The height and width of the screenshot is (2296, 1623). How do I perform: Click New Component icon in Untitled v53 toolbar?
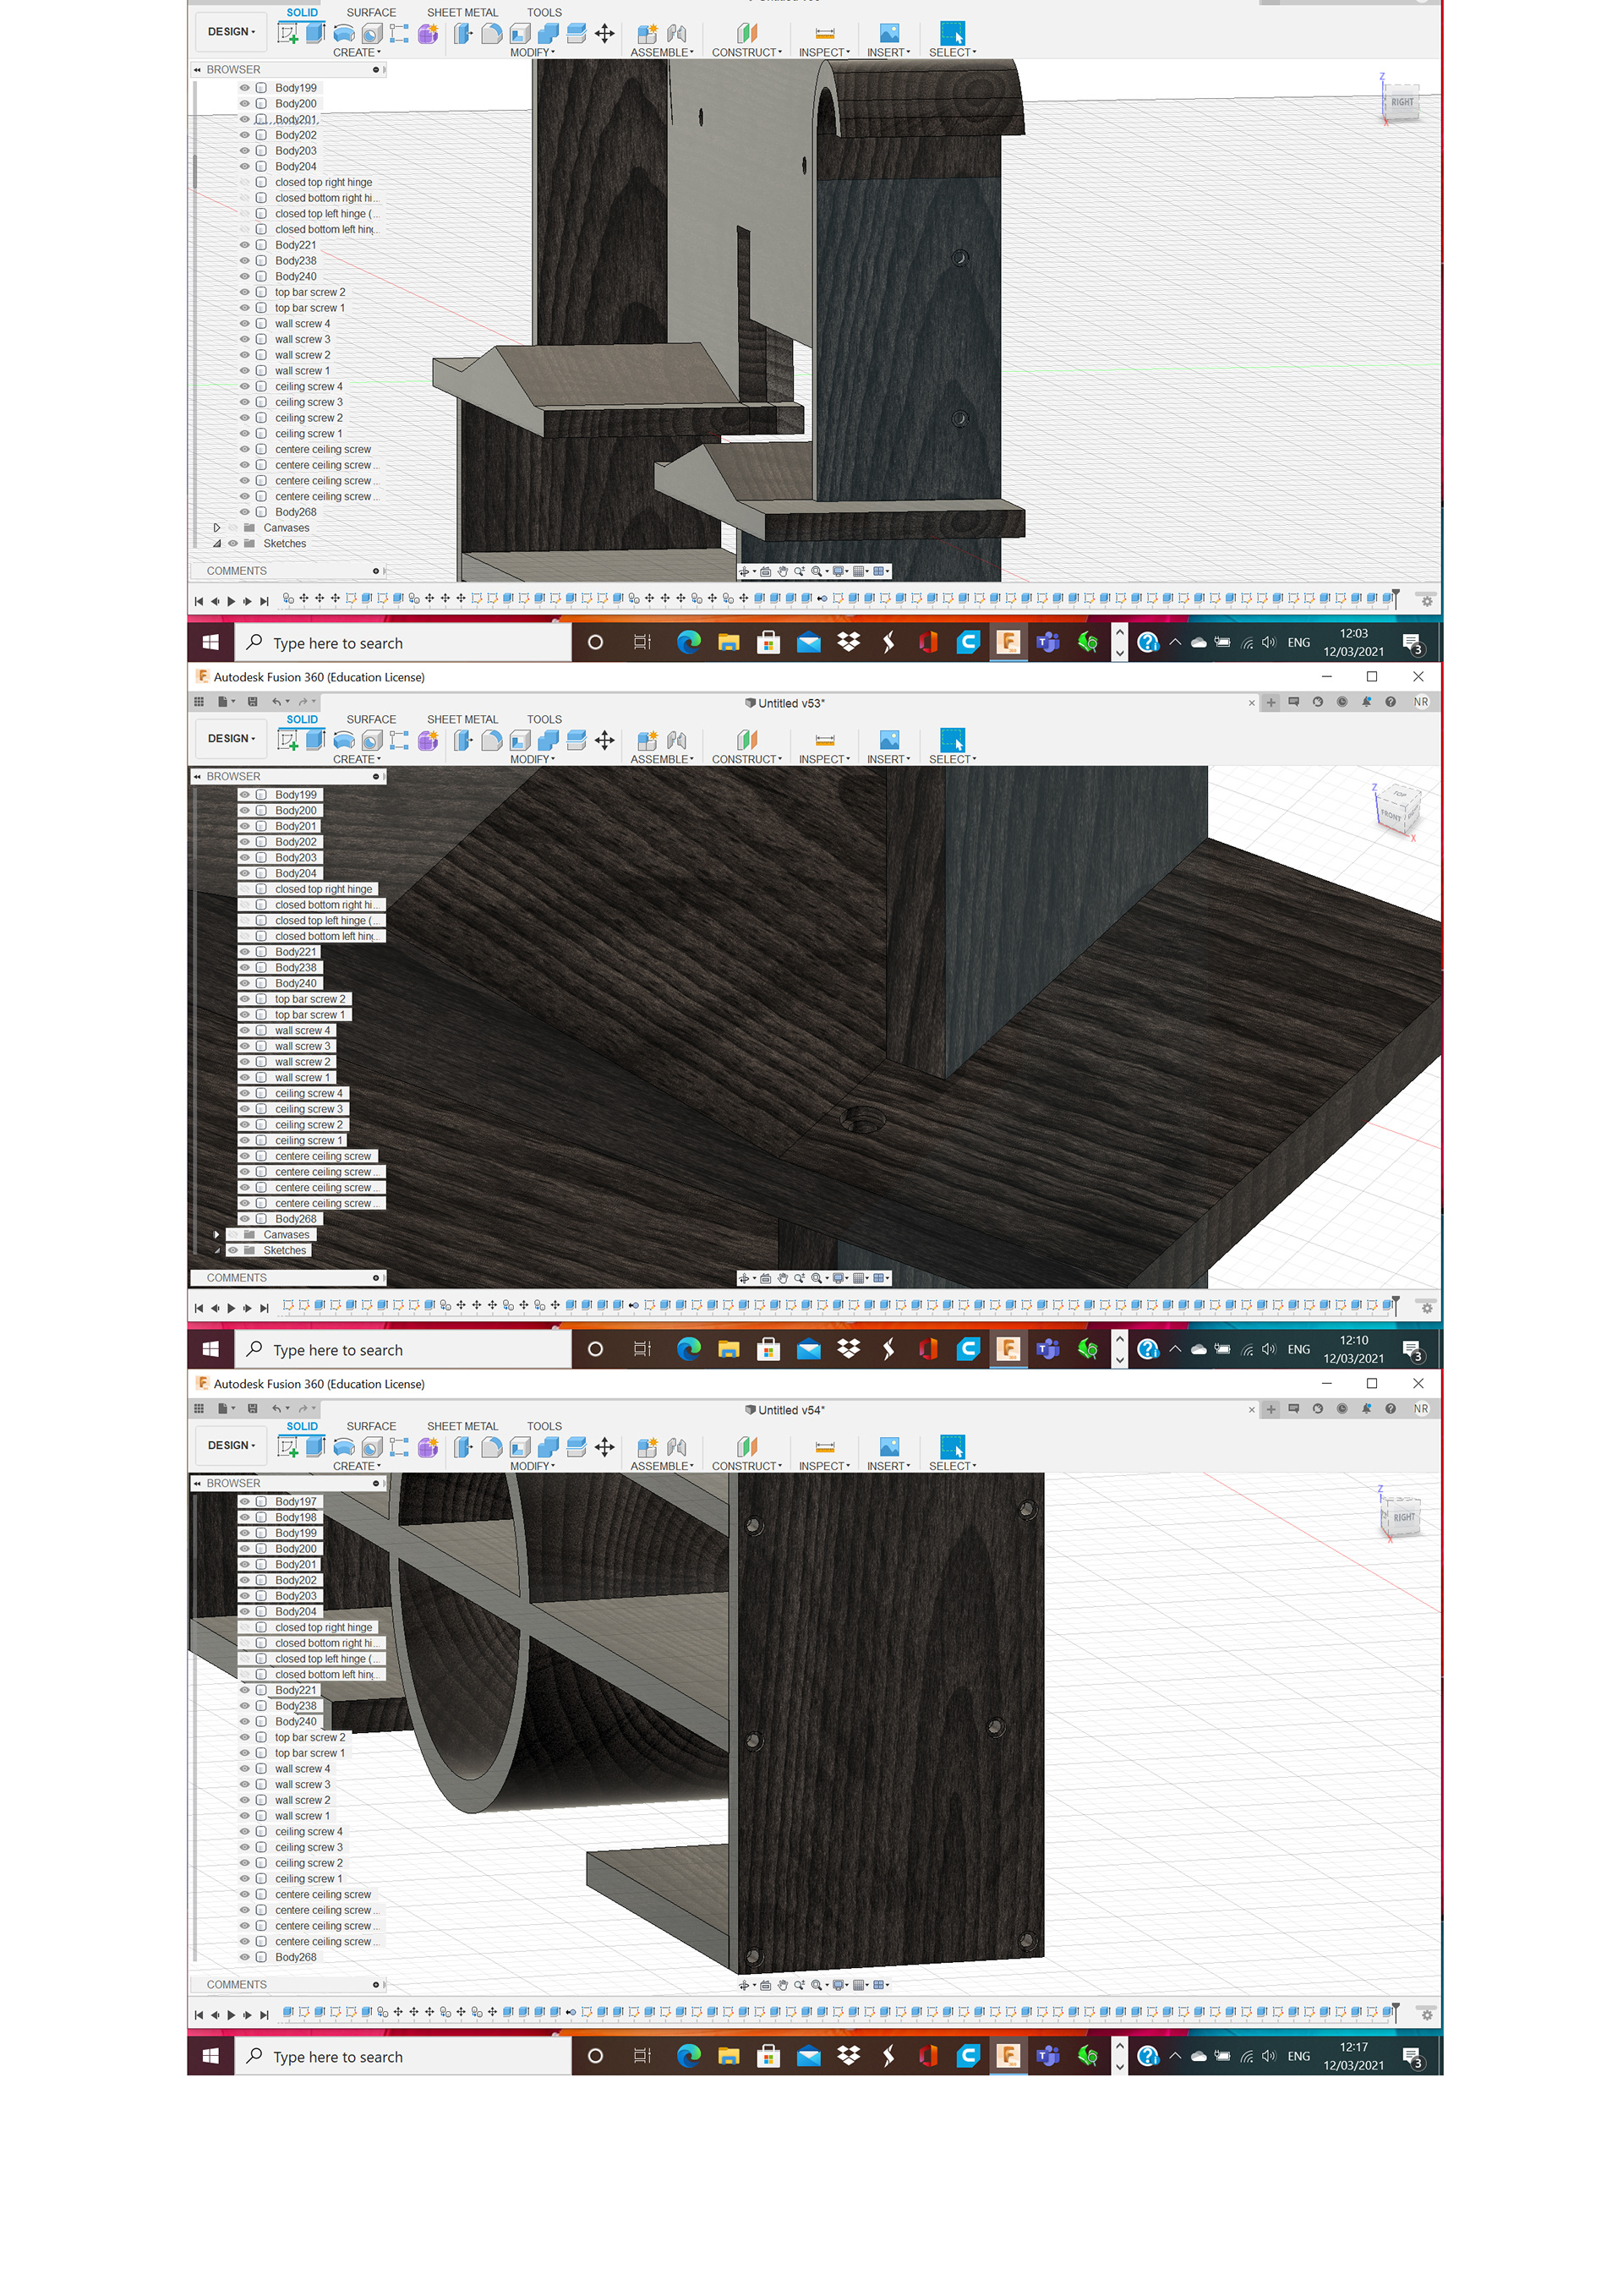pyautogui.click(x=647, y=740)
